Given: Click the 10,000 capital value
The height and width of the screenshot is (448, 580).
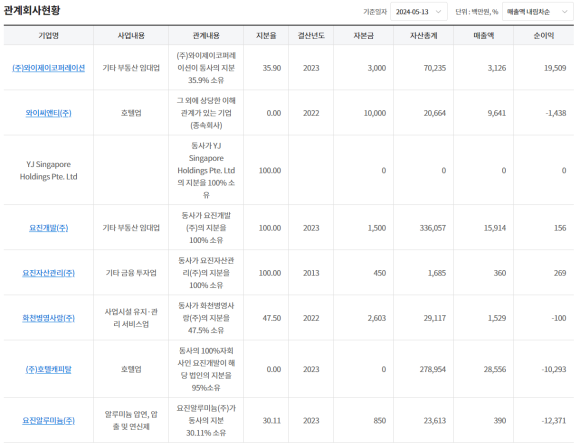Looking at the screenshot, I should [375, 113].
